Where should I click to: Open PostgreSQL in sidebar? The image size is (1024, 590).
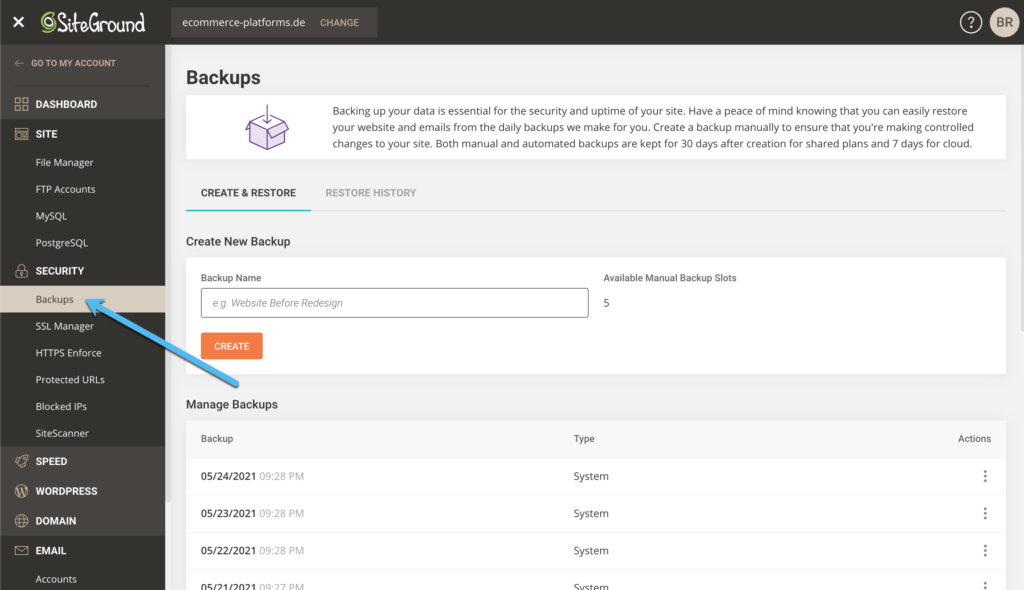[61, 242]
